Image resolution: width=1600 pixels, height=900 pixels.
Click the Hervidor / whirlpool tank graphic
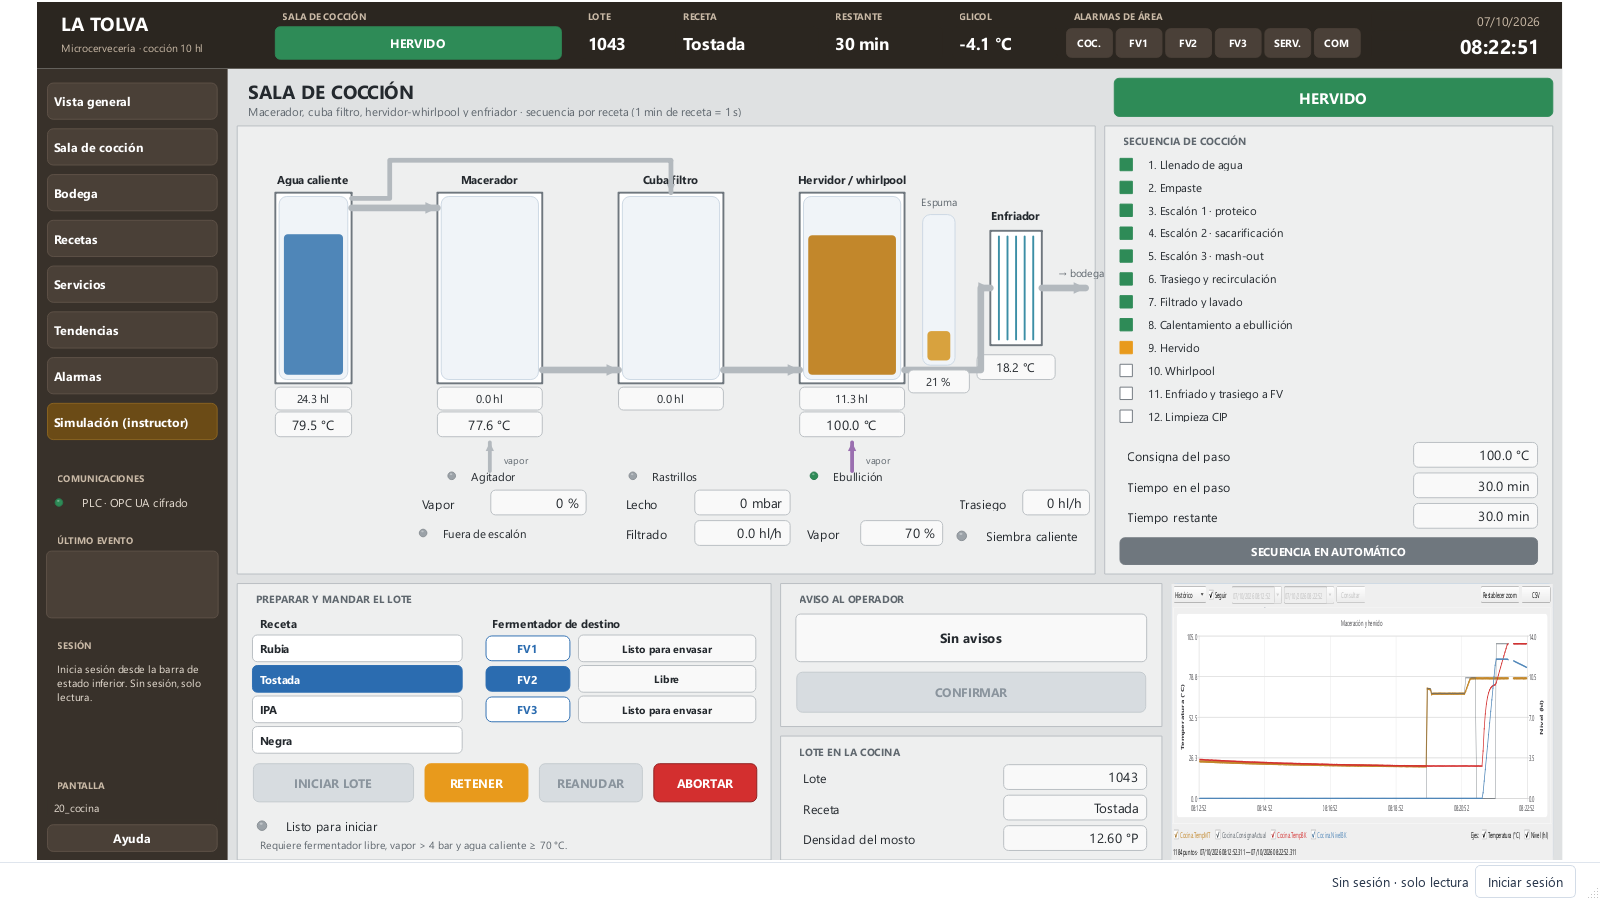[x=852, y=288]
